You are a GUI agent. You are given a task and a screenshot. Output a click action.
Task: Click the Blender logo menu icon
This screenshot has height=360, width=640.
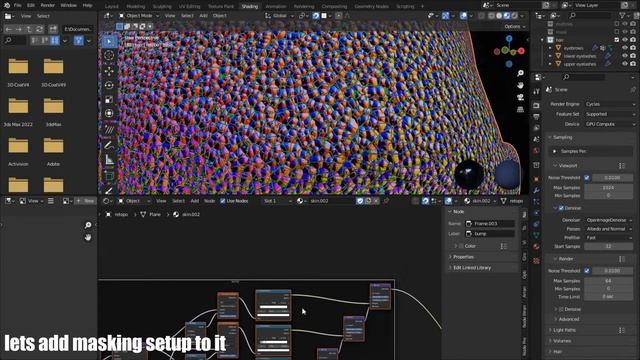coord(7,5)
